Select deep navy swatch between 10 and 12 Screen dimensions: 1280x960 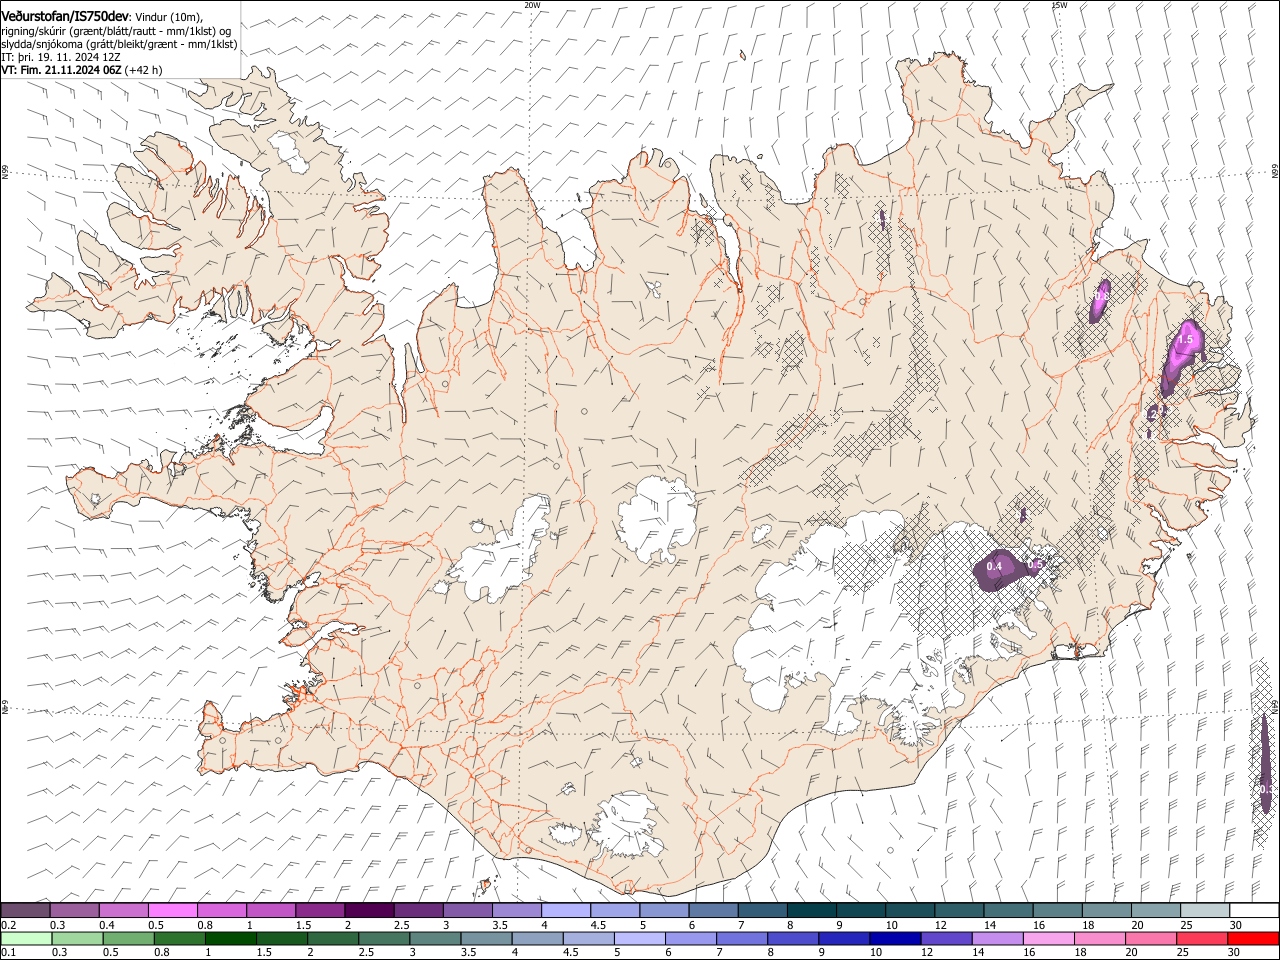pos(895,939)
